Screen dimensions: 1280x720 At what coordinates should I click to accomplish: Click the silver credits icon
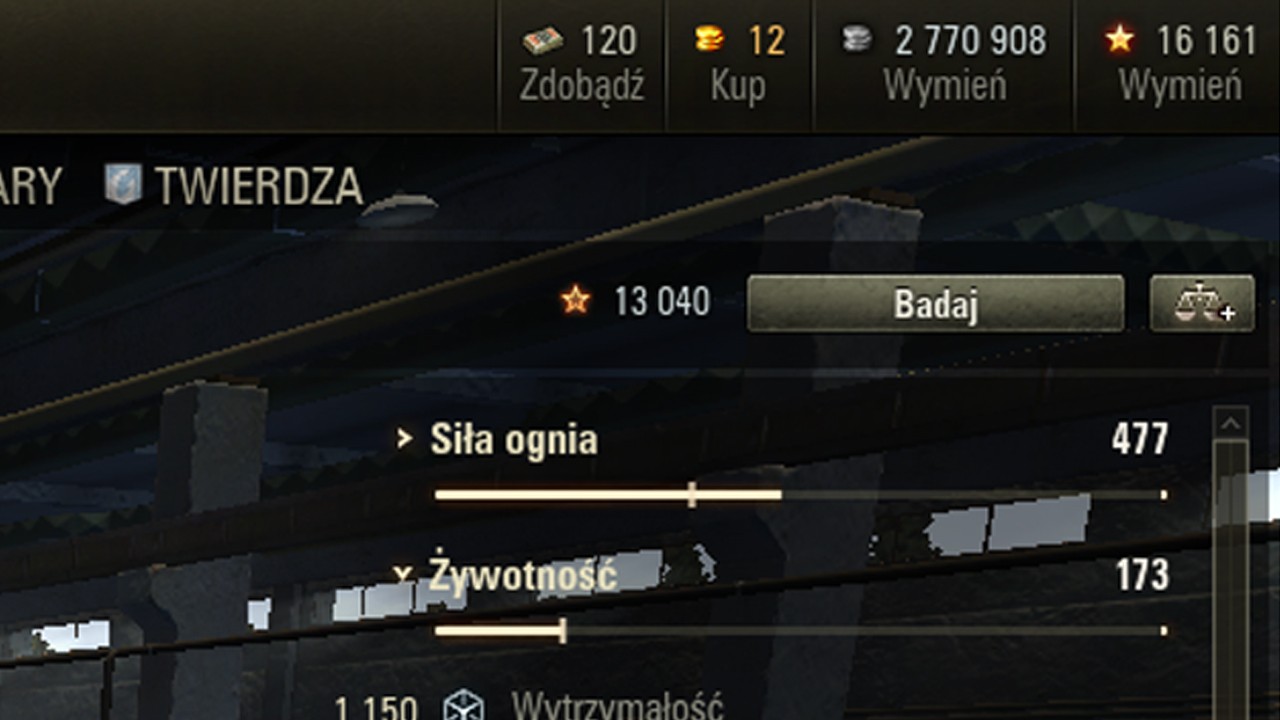(x=857, y=39)
